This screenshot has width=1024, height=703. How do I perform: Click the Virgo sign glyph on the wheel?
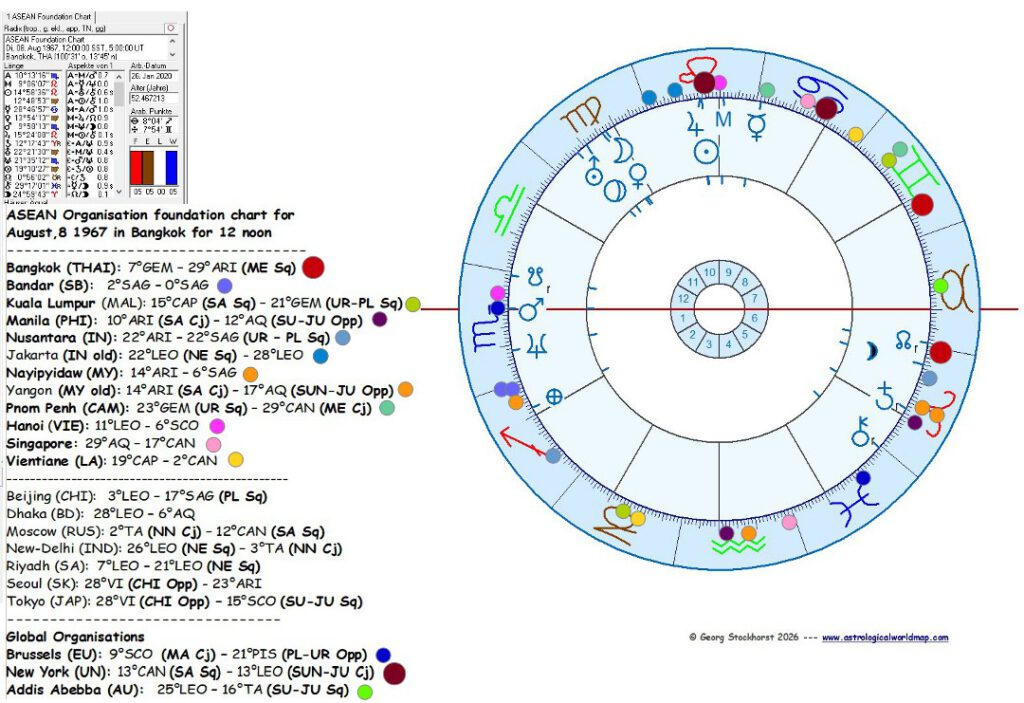(582, 113)
